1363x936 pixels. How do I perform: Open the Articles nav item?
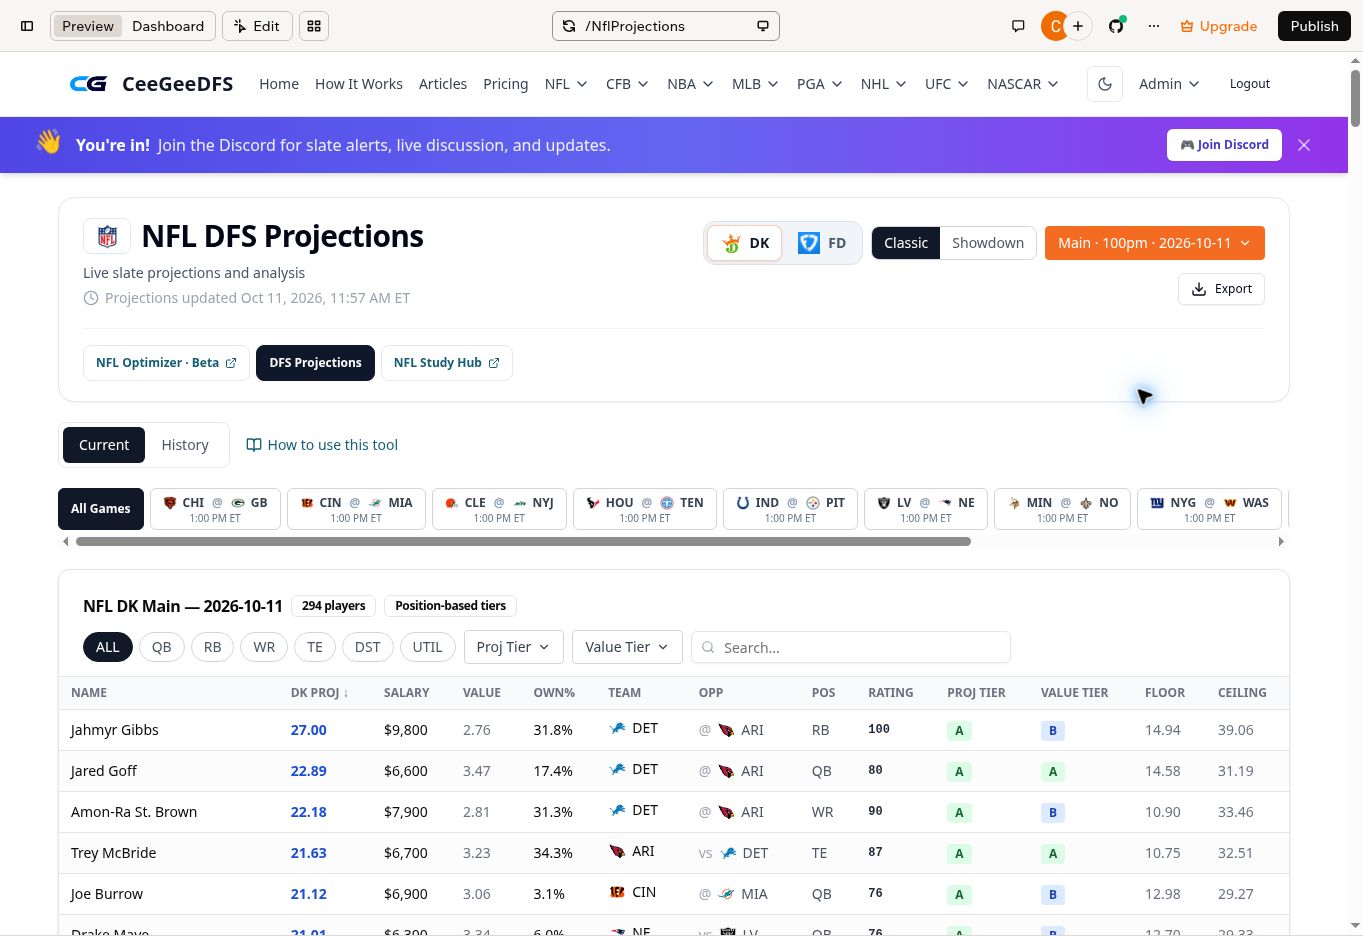pos(443,84)
